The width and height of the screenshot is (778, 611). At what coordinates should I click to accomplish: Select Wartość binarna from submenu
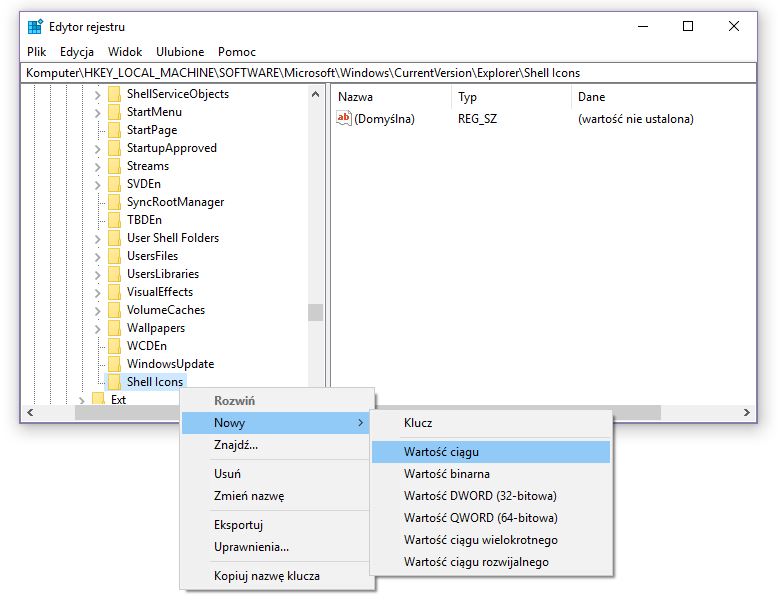pyautogui.click(x=491, y=474)
